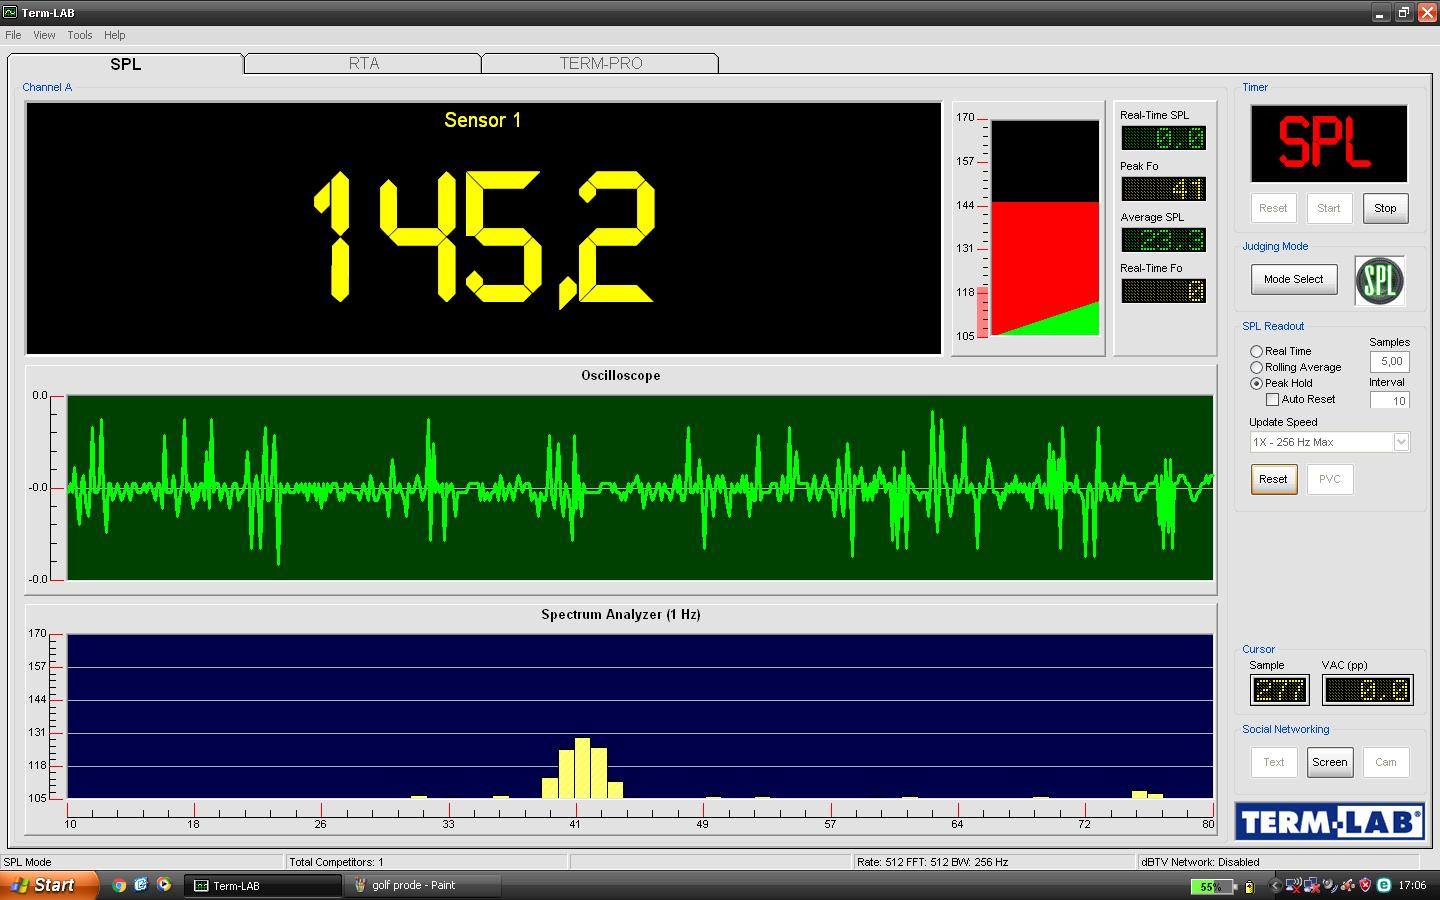Open the Help menu
The image size is (1440, 900).
115,35
